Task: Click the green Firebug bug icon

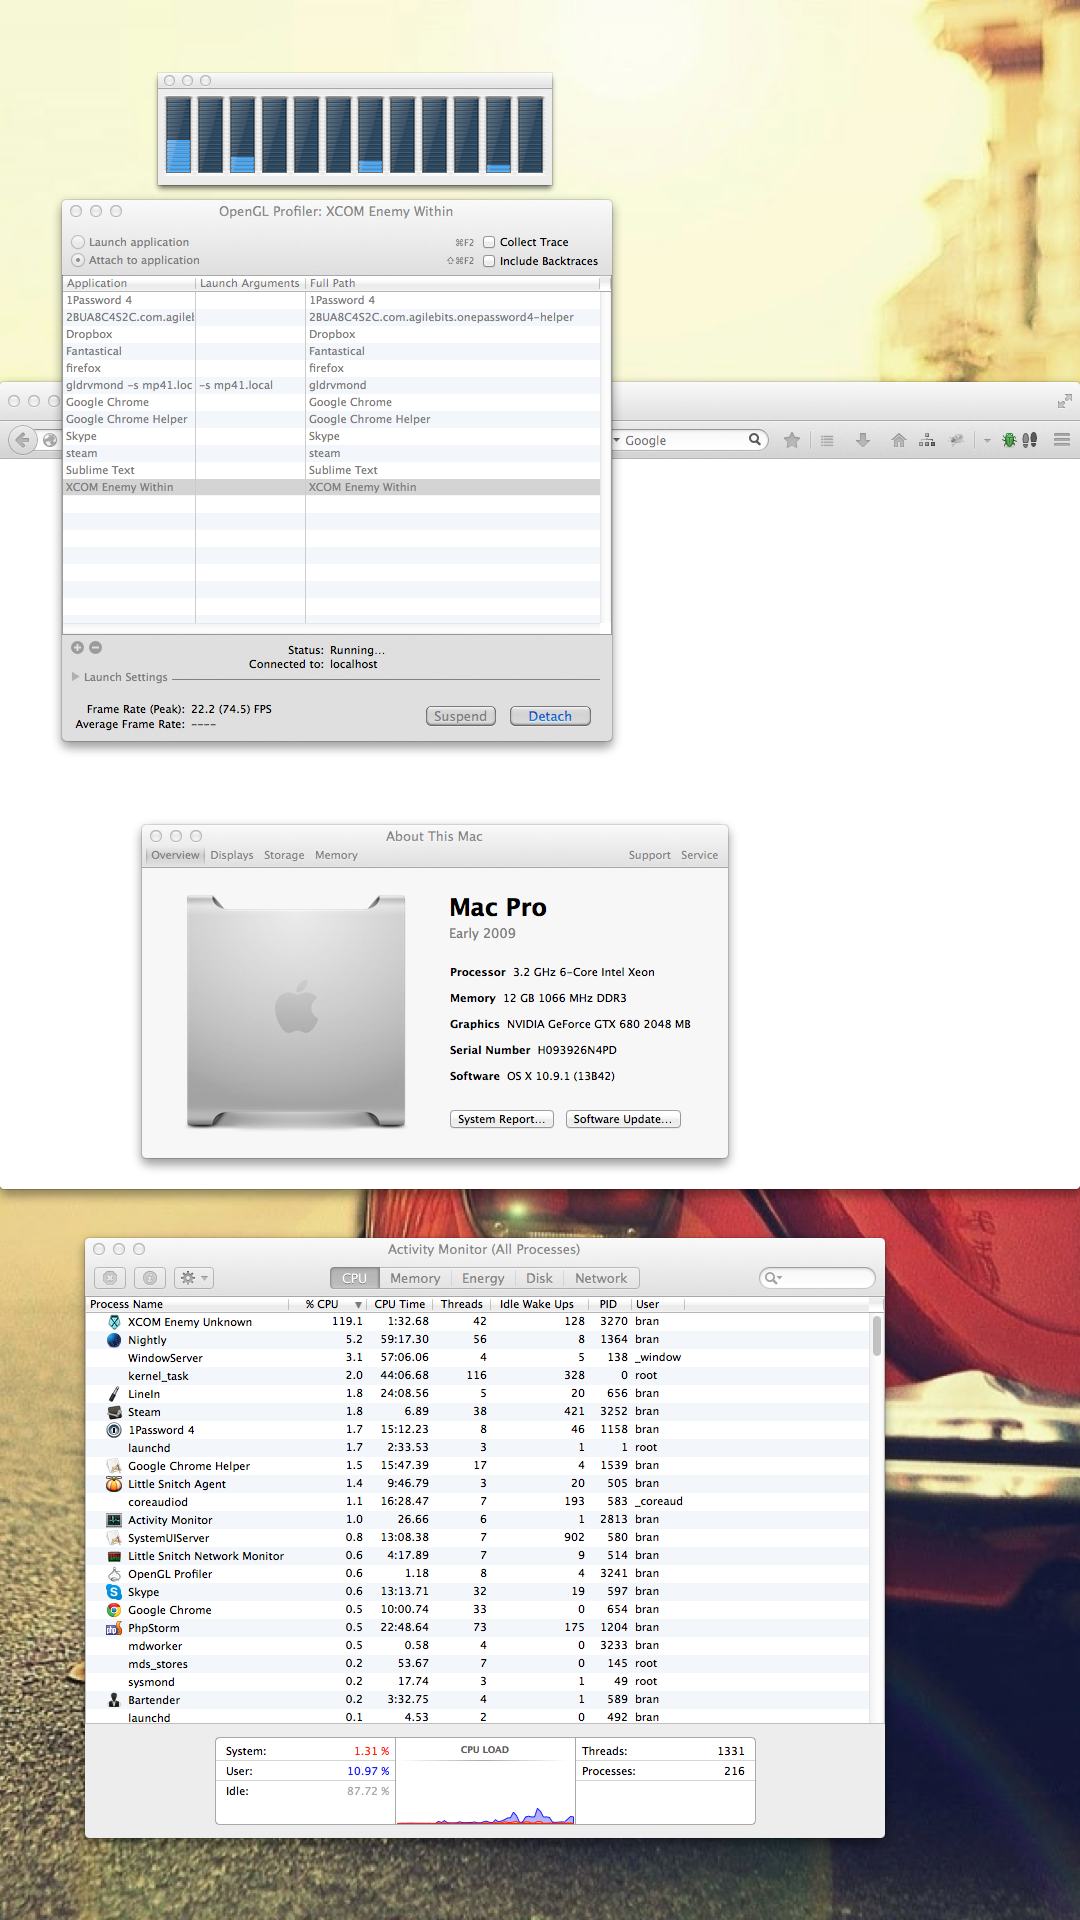Action: coord(1009,440)
